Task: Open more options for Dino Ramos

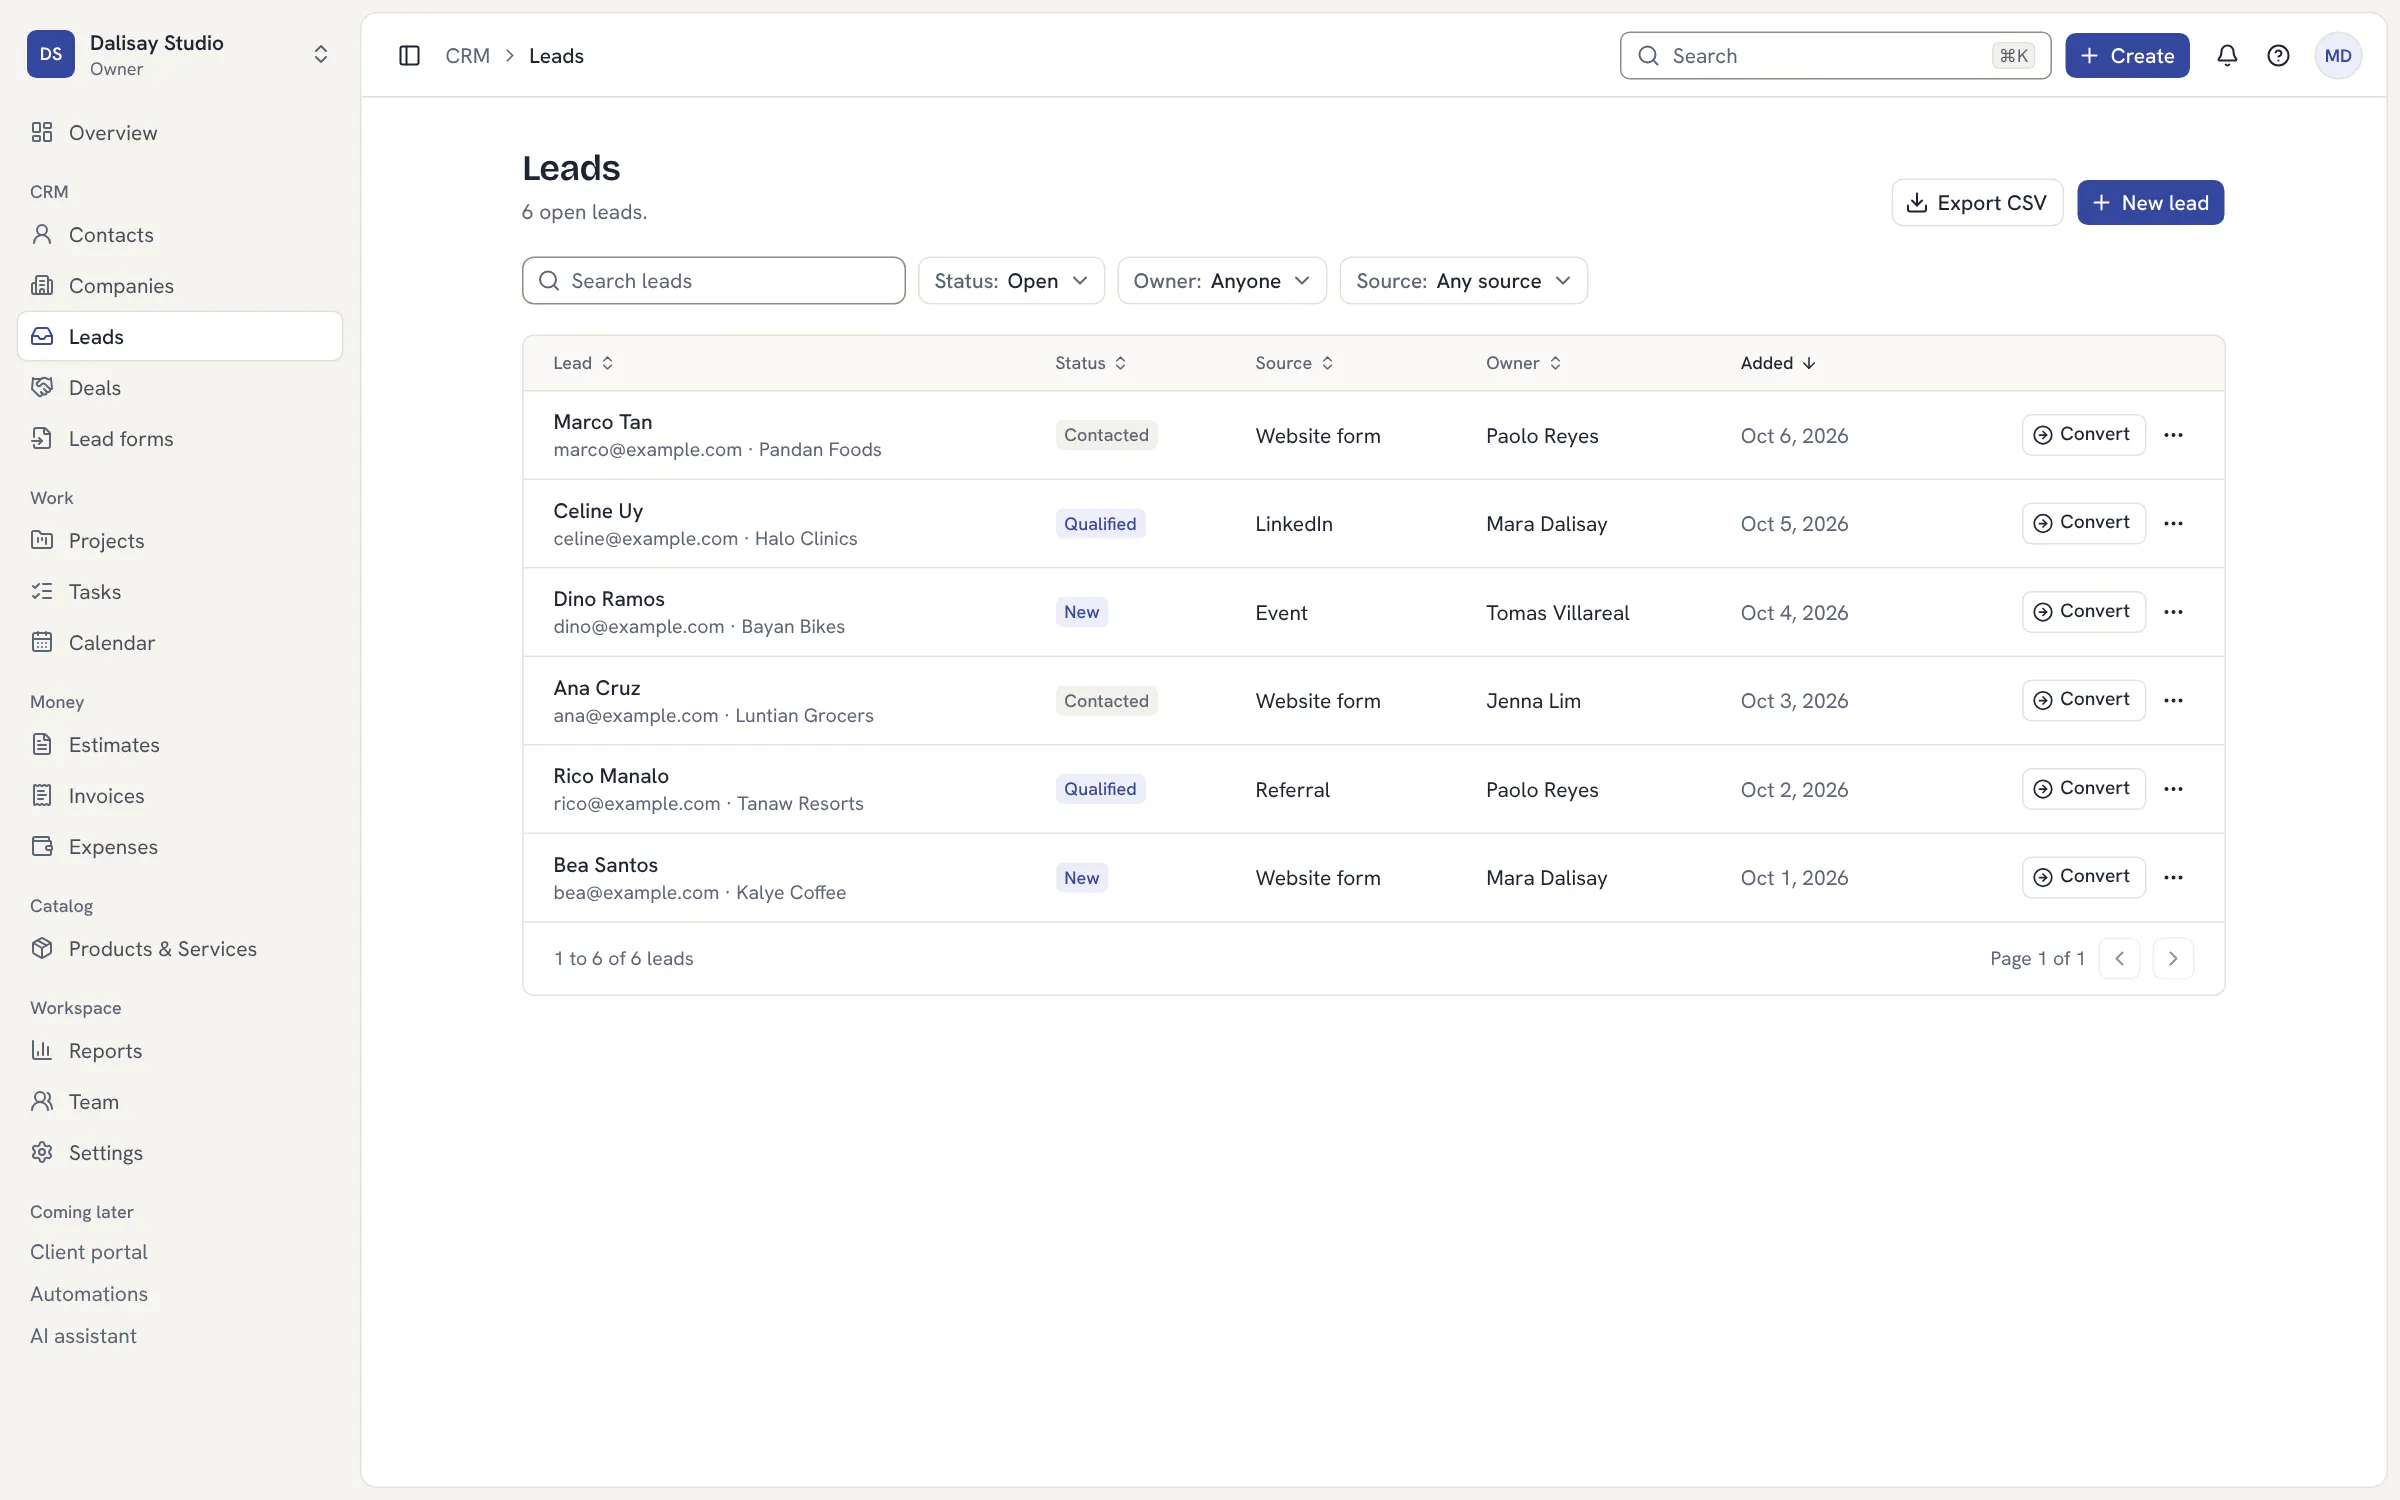Action: click(x=2173, y=612)
